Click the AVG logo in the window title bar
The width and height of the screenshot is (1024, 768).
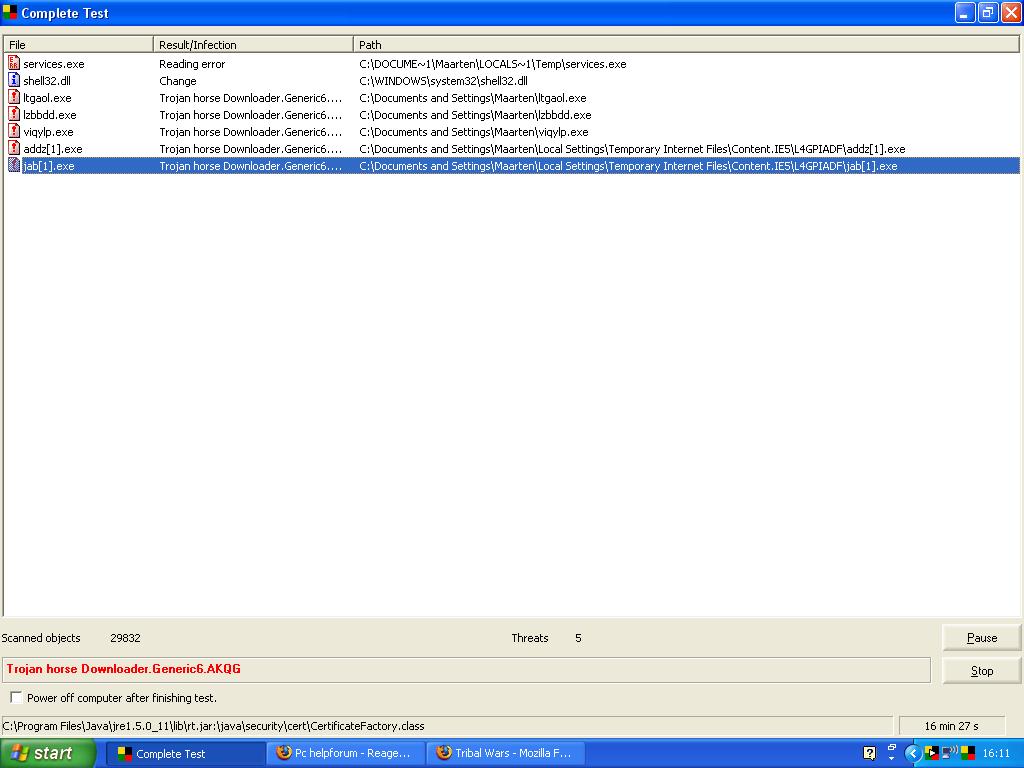pyautogui.click(x=10, y=12)
